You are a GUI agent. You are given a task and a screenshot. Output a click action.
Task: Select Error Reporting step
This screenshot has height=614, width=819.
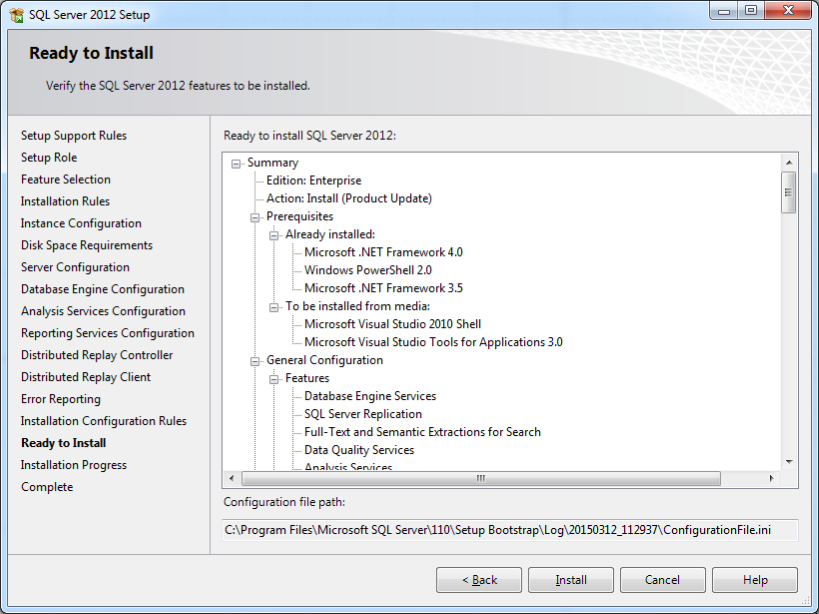61,399
